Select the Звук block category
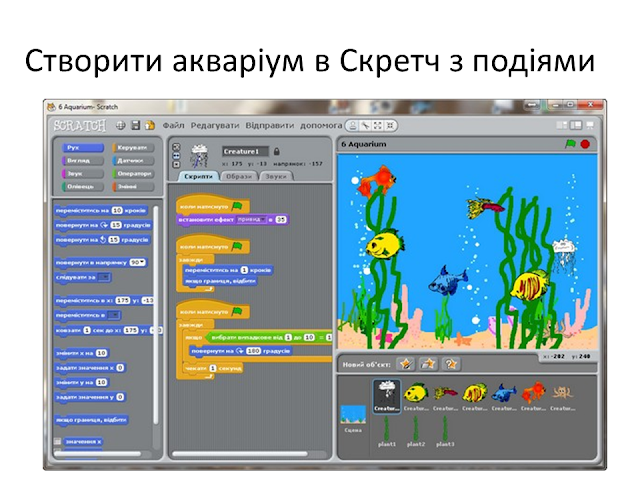Image resolution: width=640 pixels, height=480 pixels. 83,173
